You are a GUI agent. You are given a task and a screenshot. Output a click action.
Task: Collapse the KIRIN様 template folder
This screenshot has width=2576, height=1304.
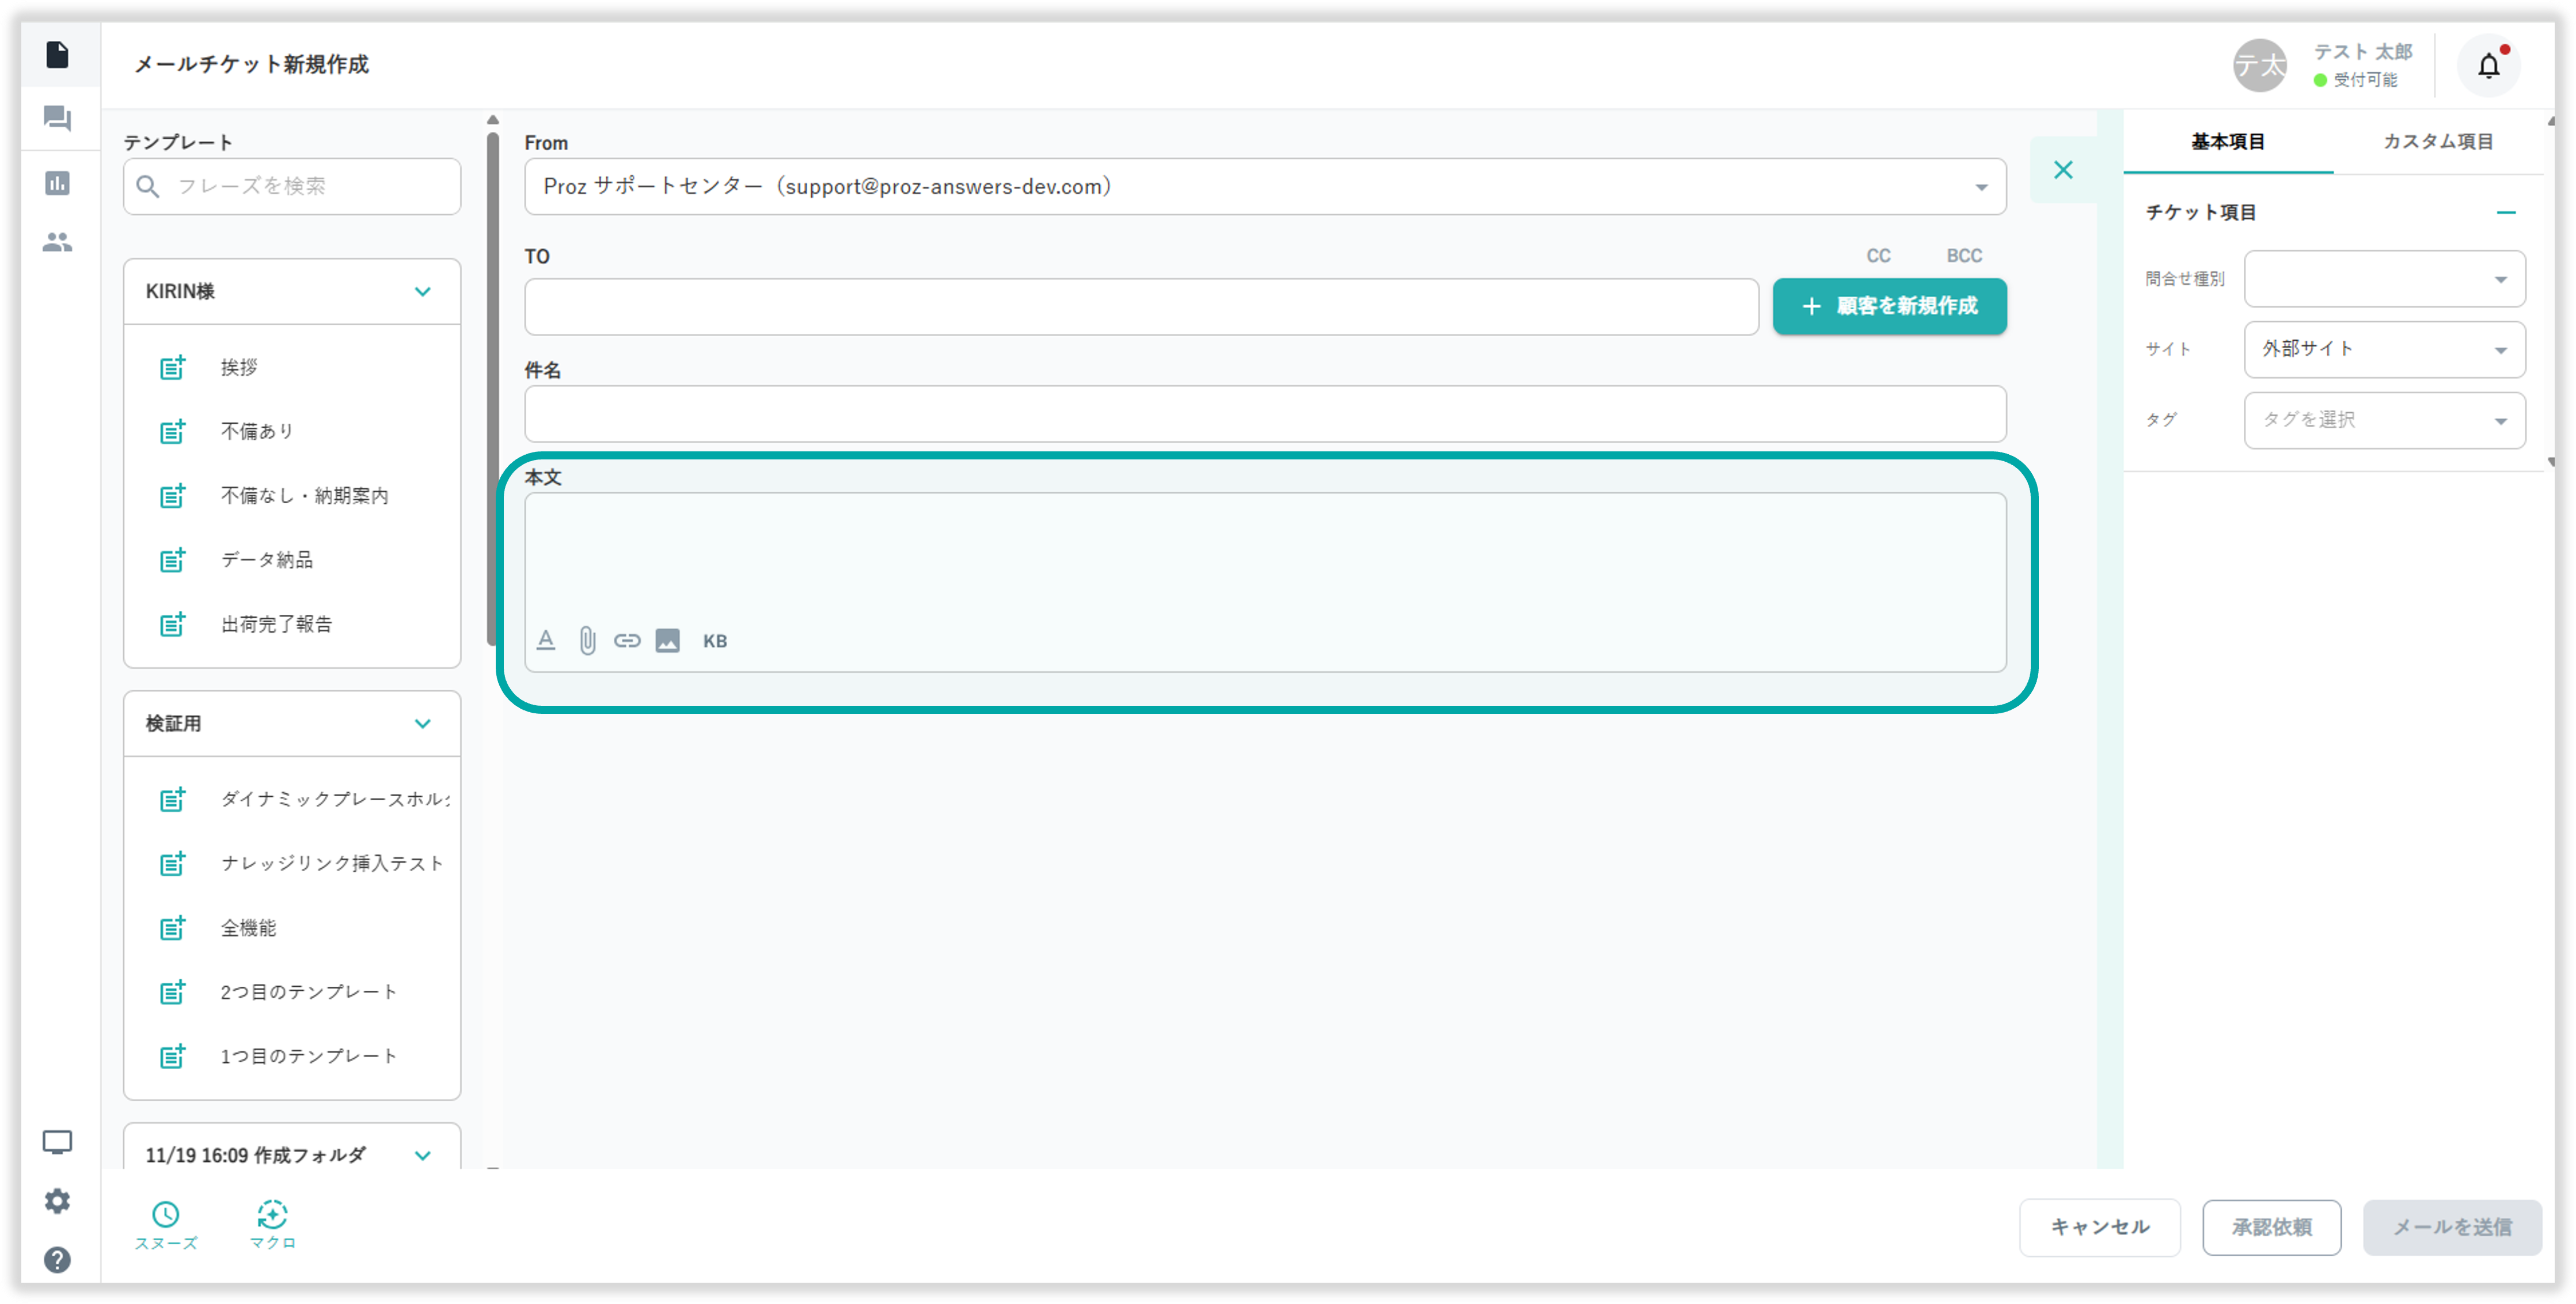pyautogui.click(x=422, y=292)
